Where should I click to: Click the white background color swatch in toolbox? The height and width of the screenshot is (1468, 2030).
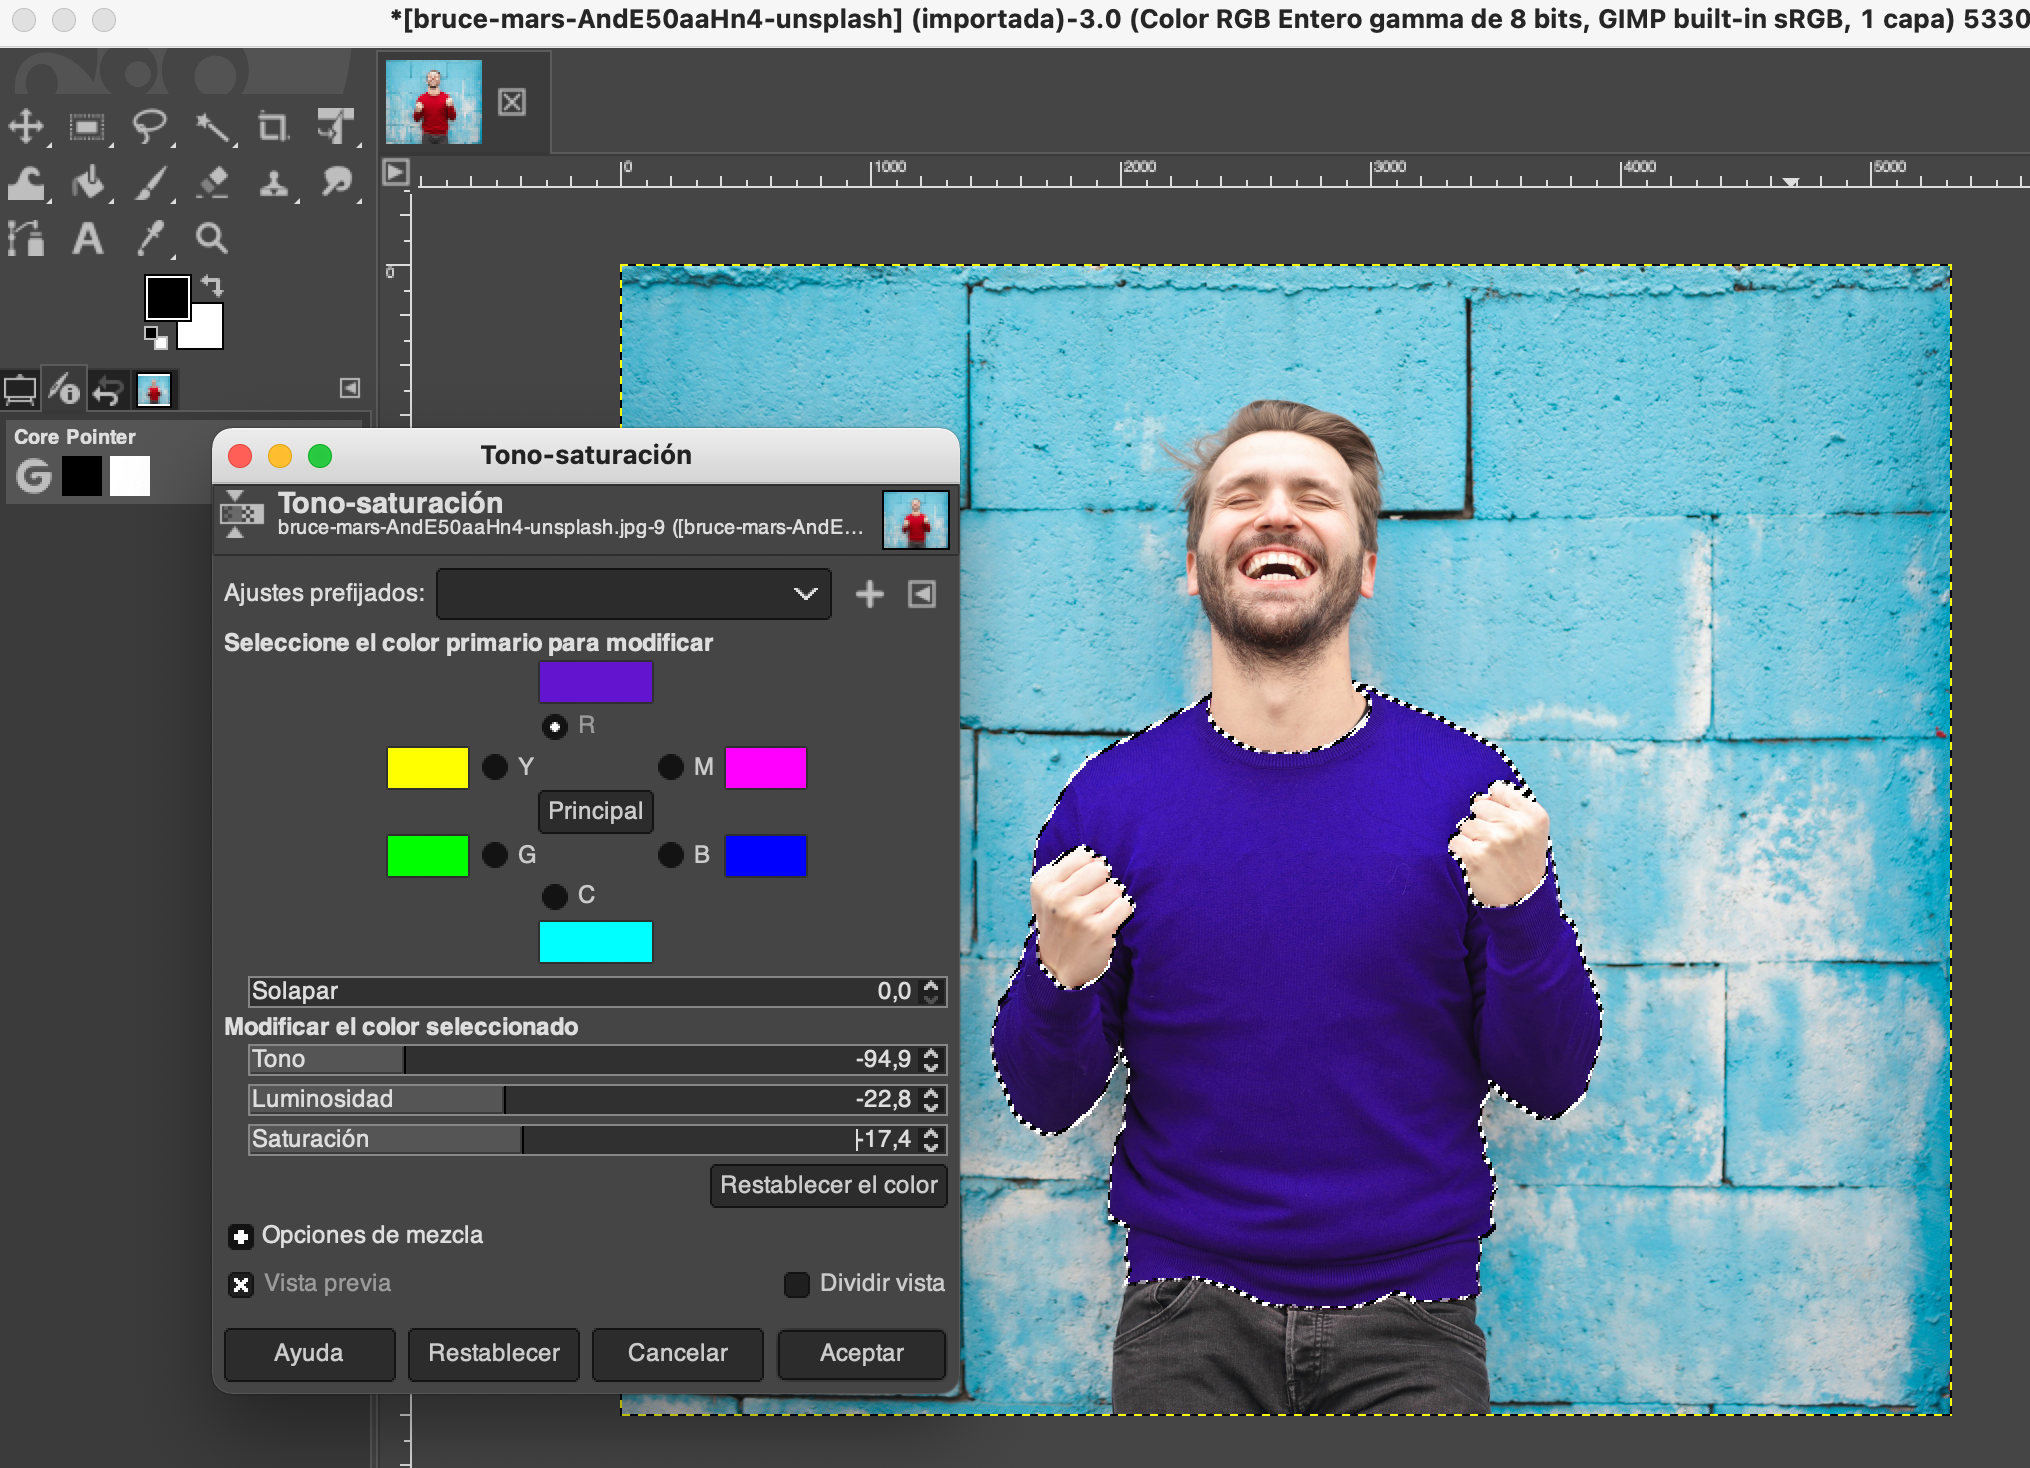[206, 331]
